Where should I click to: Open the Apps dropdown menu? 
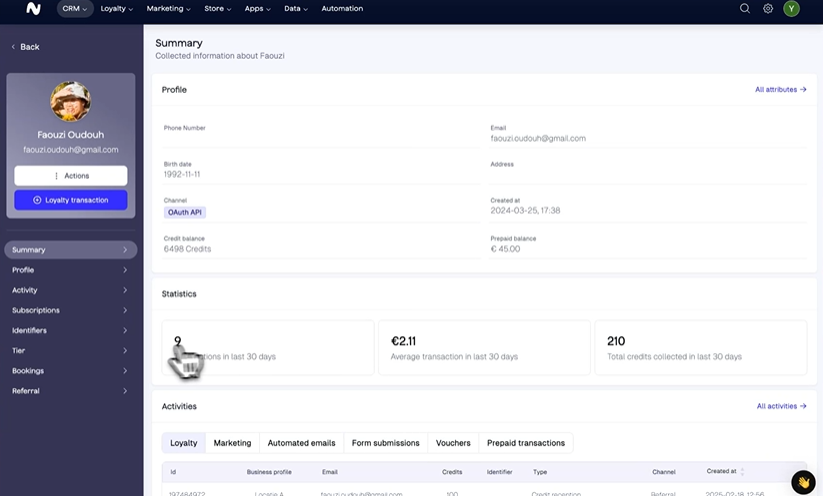click(x=257, y=8)
